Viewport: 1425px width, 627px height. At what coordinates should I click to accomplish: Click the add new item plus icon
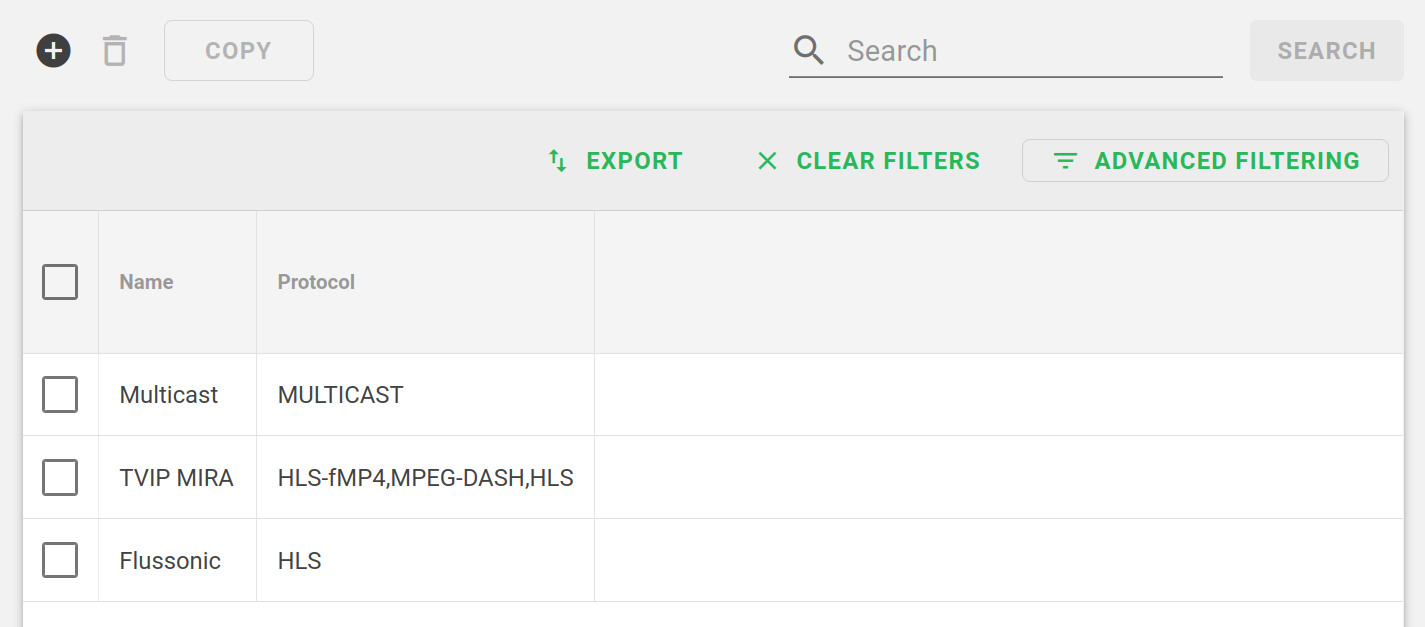click(x=54, y=50)
